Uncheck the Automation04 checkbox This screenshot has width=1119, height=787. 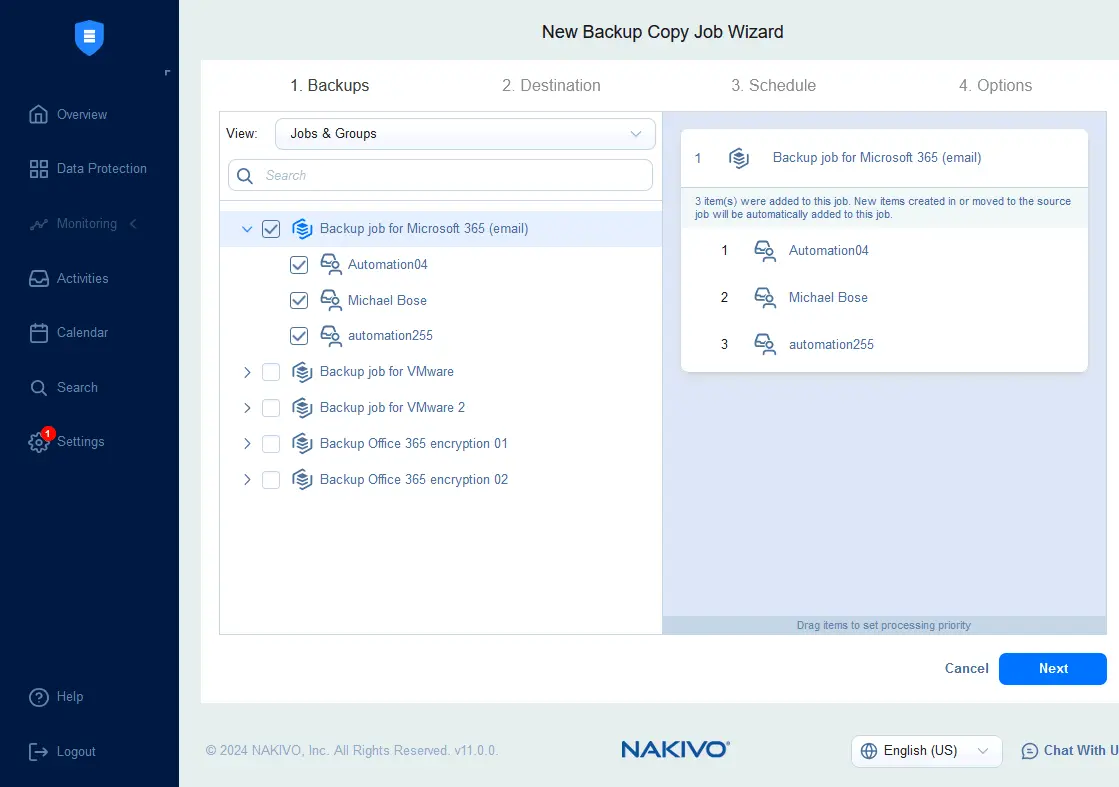click(299, 265)
